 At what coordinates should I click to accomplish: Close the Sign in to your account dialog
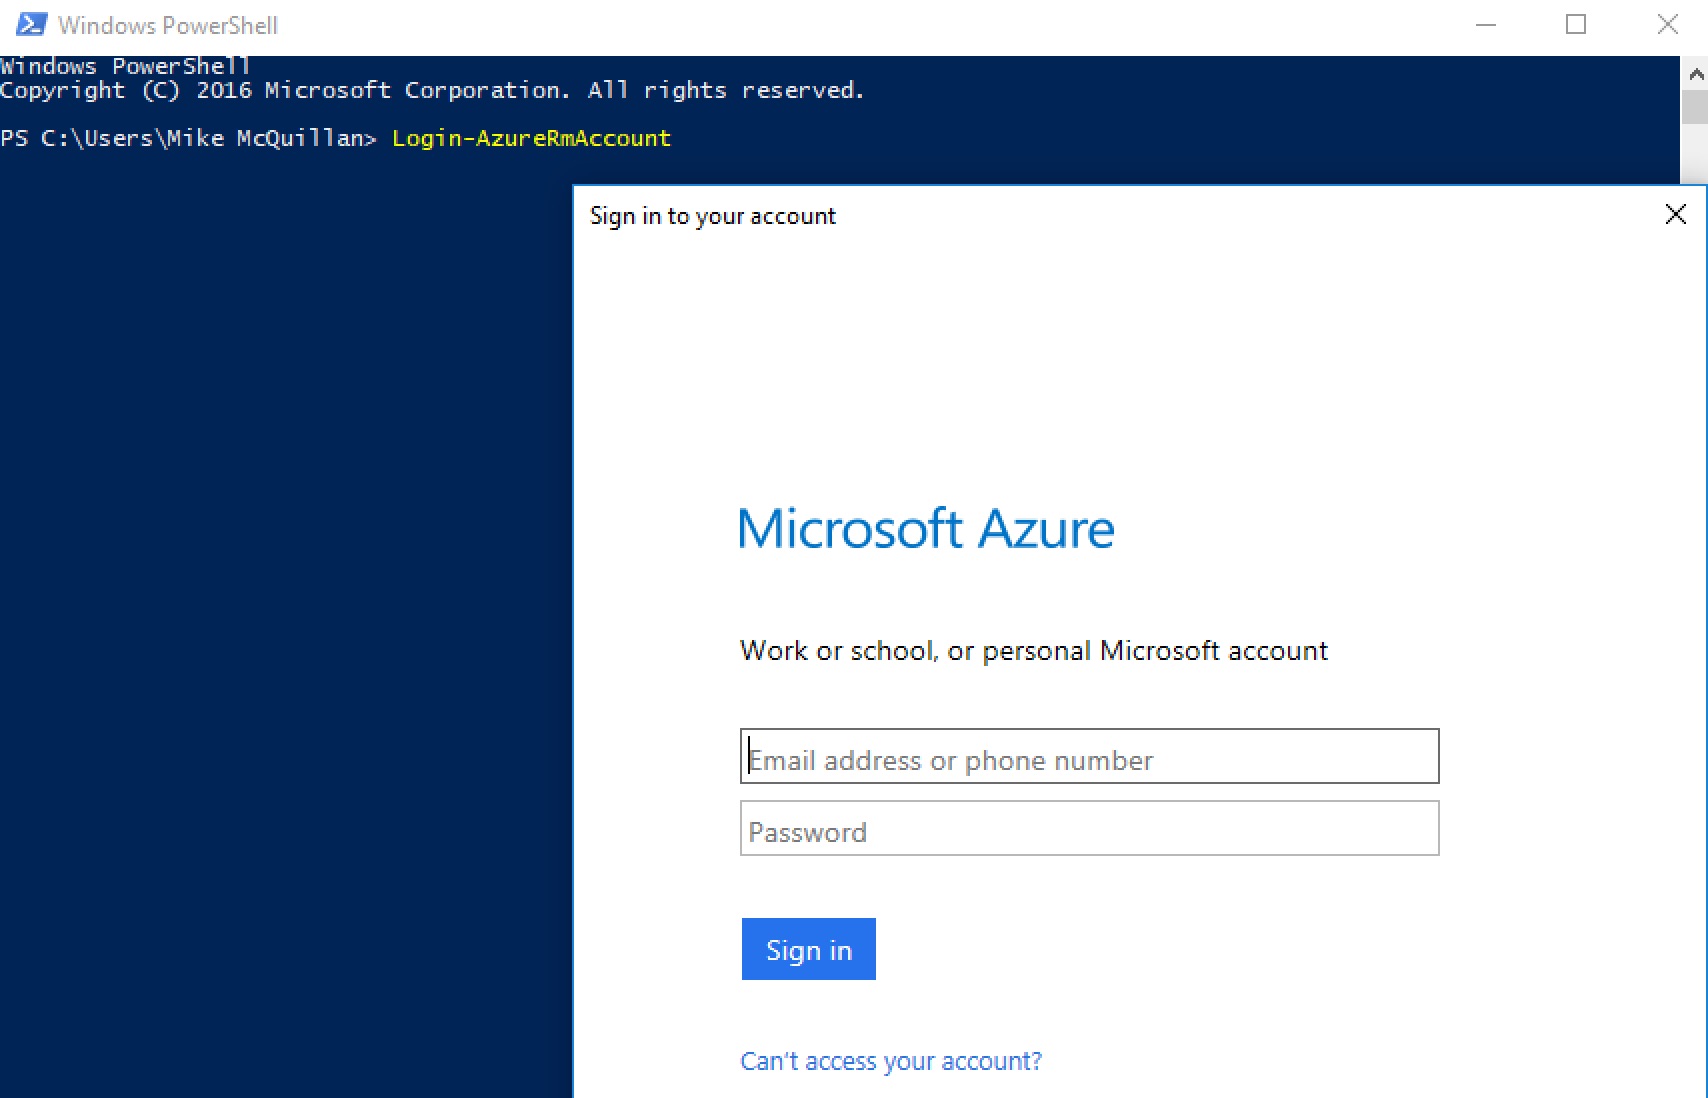1676,214
